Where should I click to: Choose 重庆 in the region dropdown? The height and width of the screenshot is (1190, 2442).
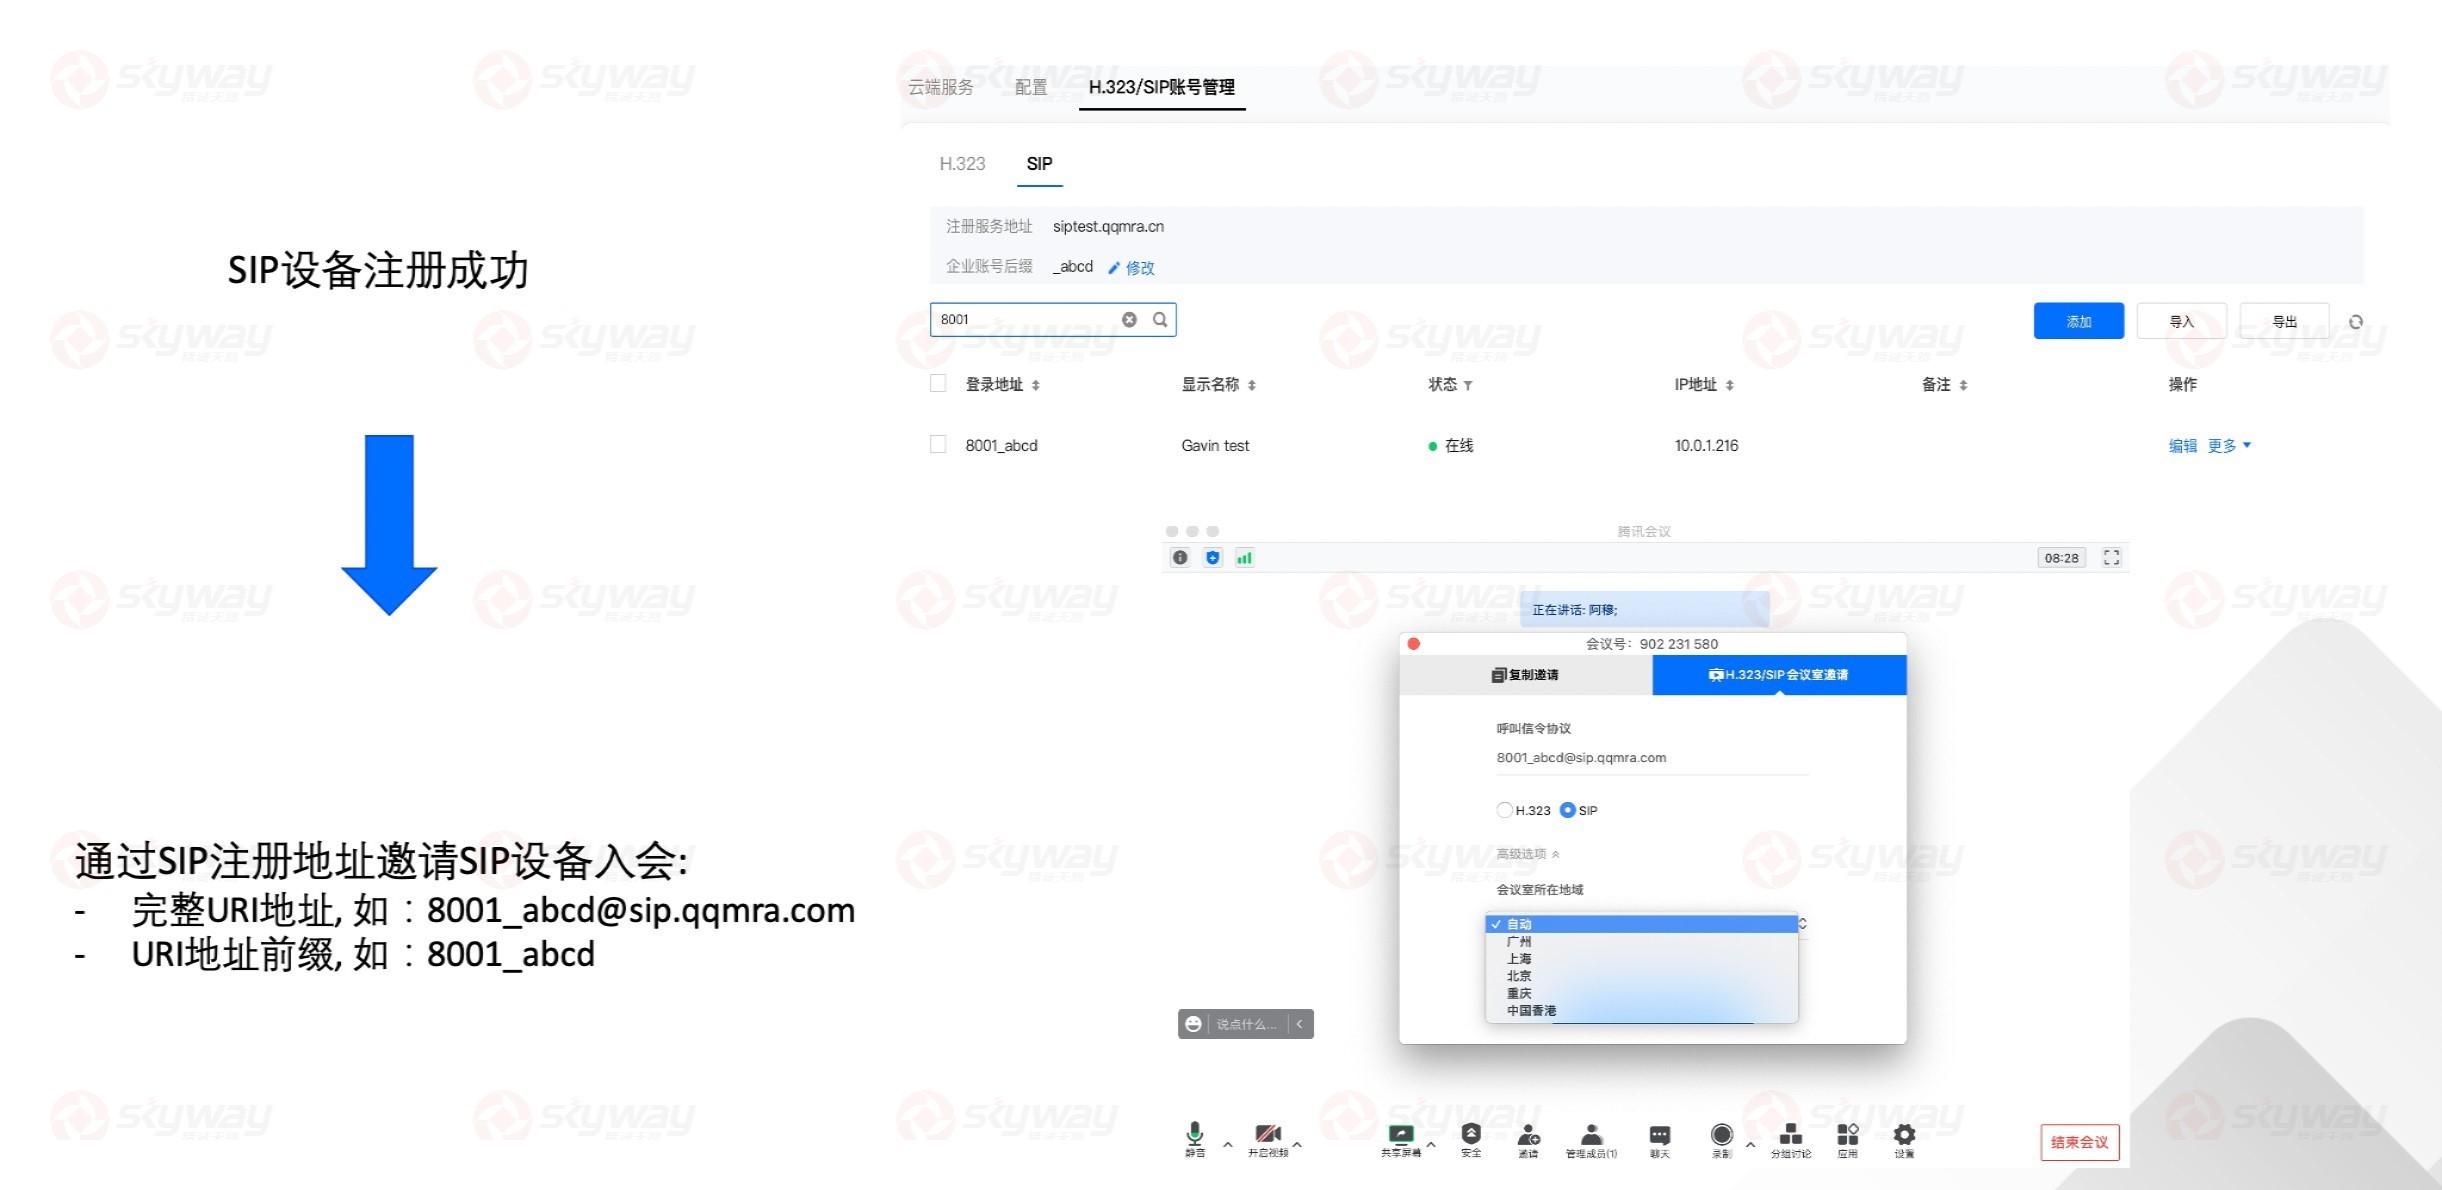pyautogui.click(x=1642, y=993)
